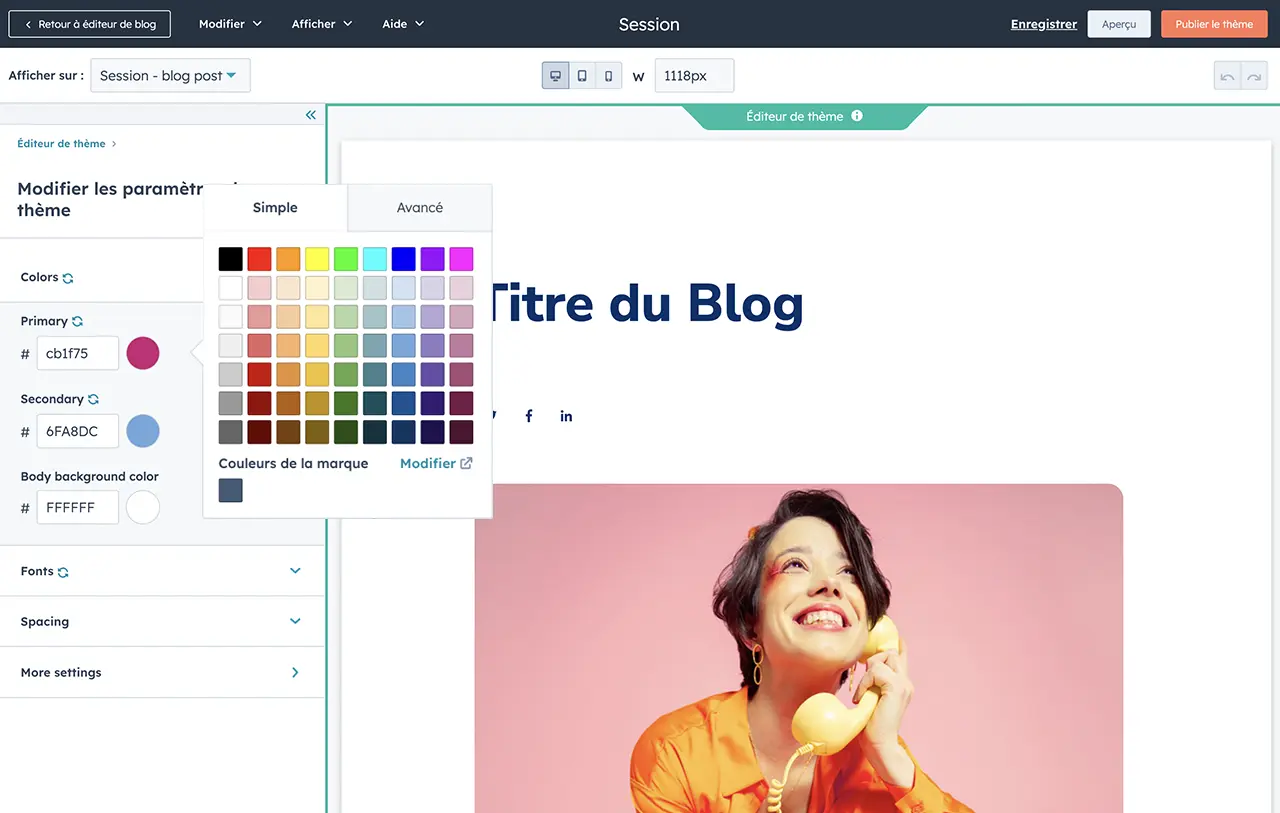Viewport: 1280px width, 813px height.
Task: Click the undo arrow icon
Action: click(x=1227, y=77)
